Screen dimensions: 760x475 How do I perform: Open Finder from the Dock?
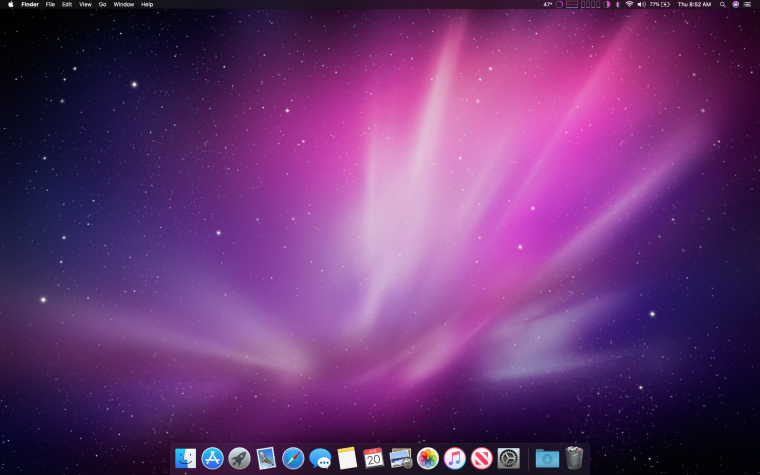click(x=186, y=458)
